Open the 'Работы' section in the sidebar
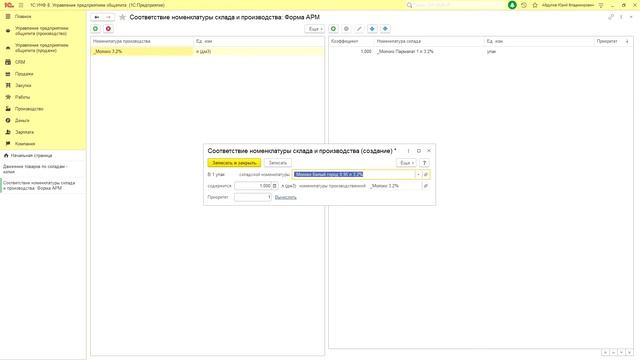The width and height of the screenshot is (640, 360). click(22, 97)
